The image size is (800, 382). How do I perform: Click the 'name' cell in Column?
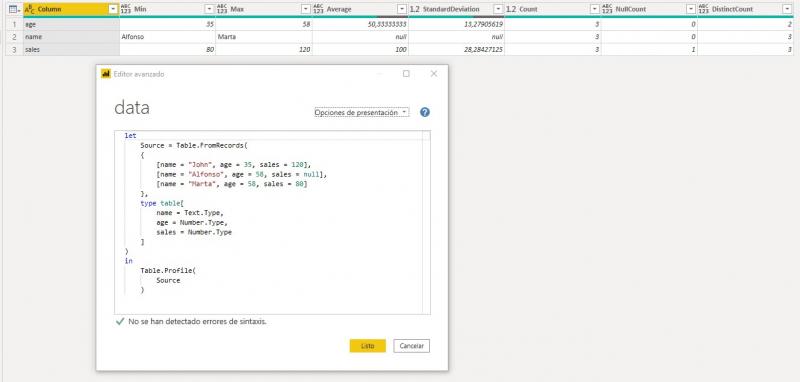coord(71,37)
